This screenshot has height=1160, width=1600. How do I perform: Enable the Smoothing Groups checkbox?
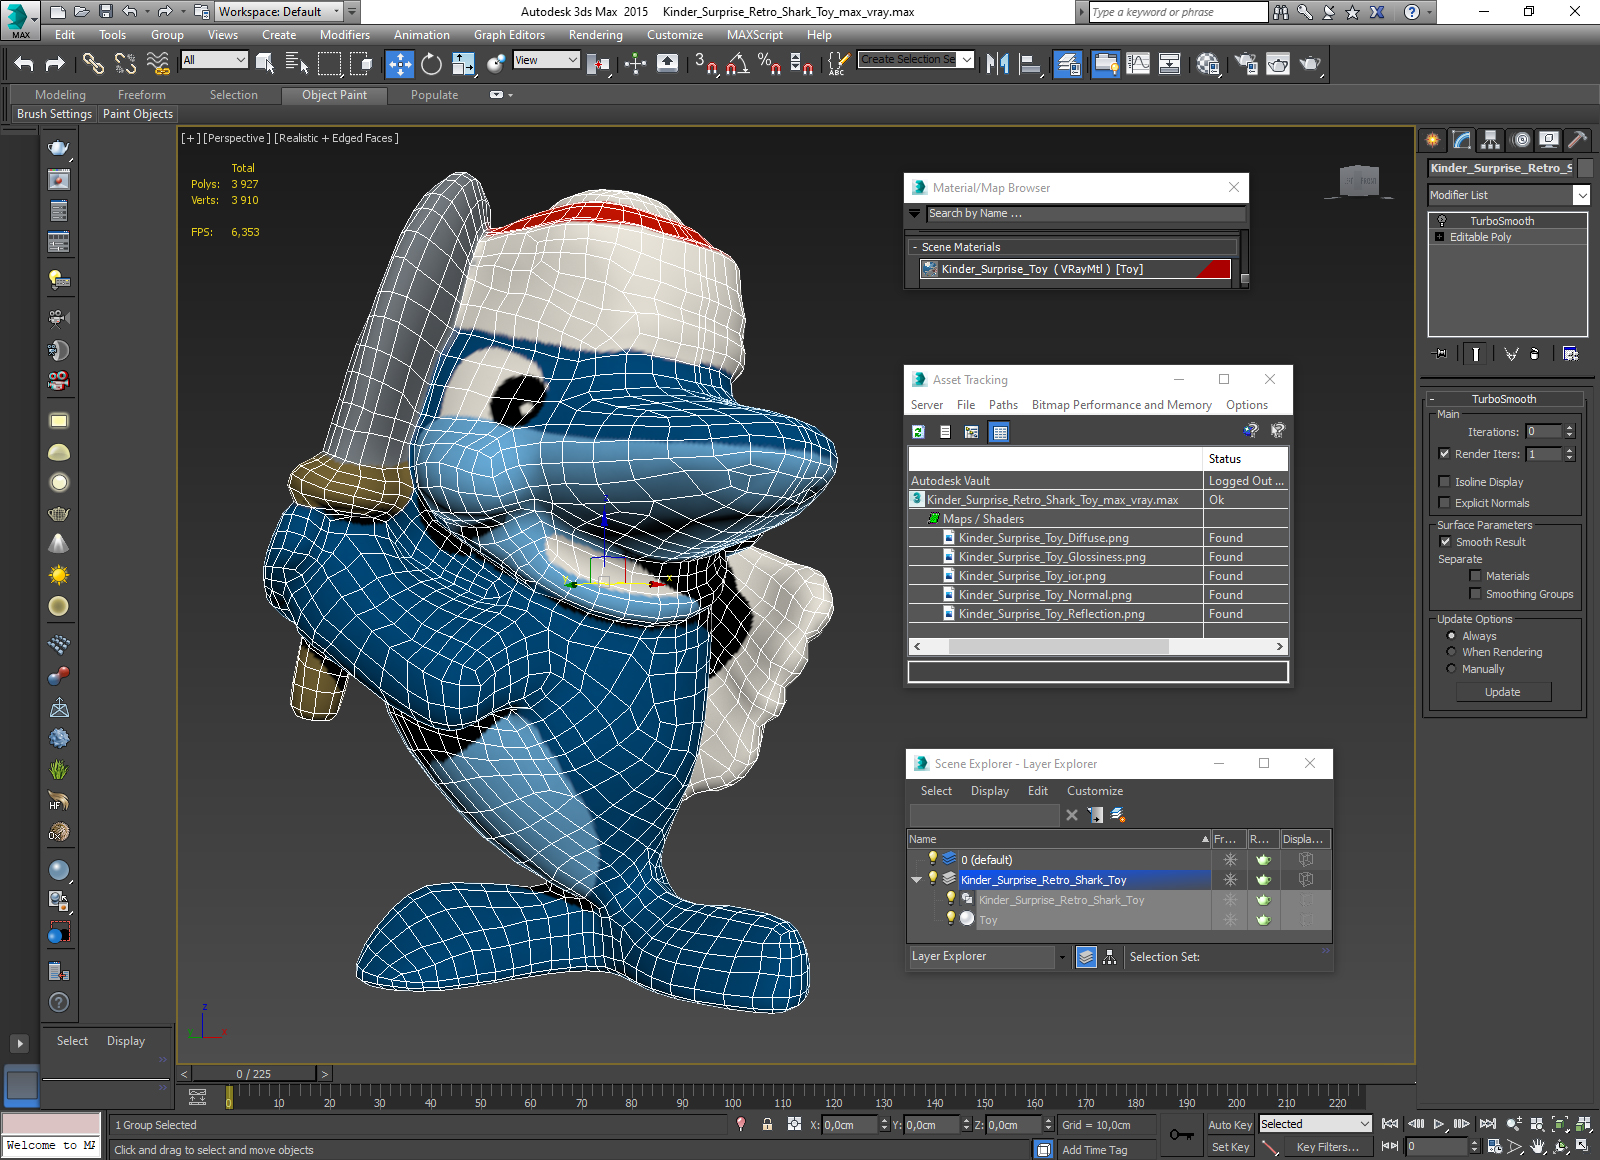point(1475,594)
